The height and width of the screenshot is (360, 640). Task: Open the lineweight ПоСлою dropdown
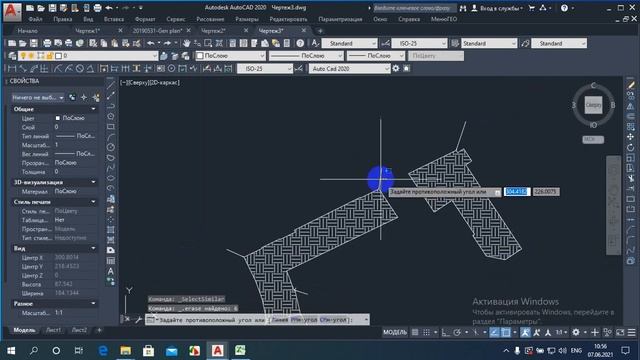point(401,56)
